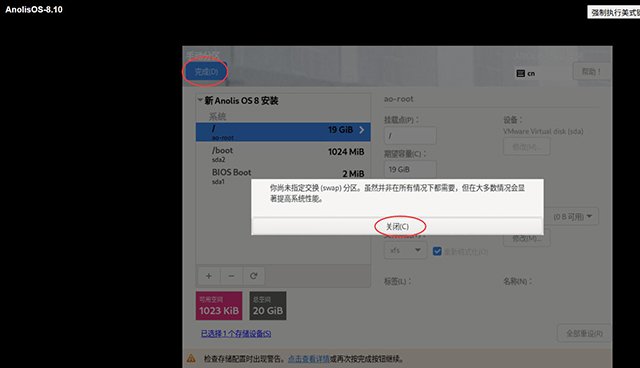
Task: Click the keyboard layout cn icon
Action: [526, 73]
